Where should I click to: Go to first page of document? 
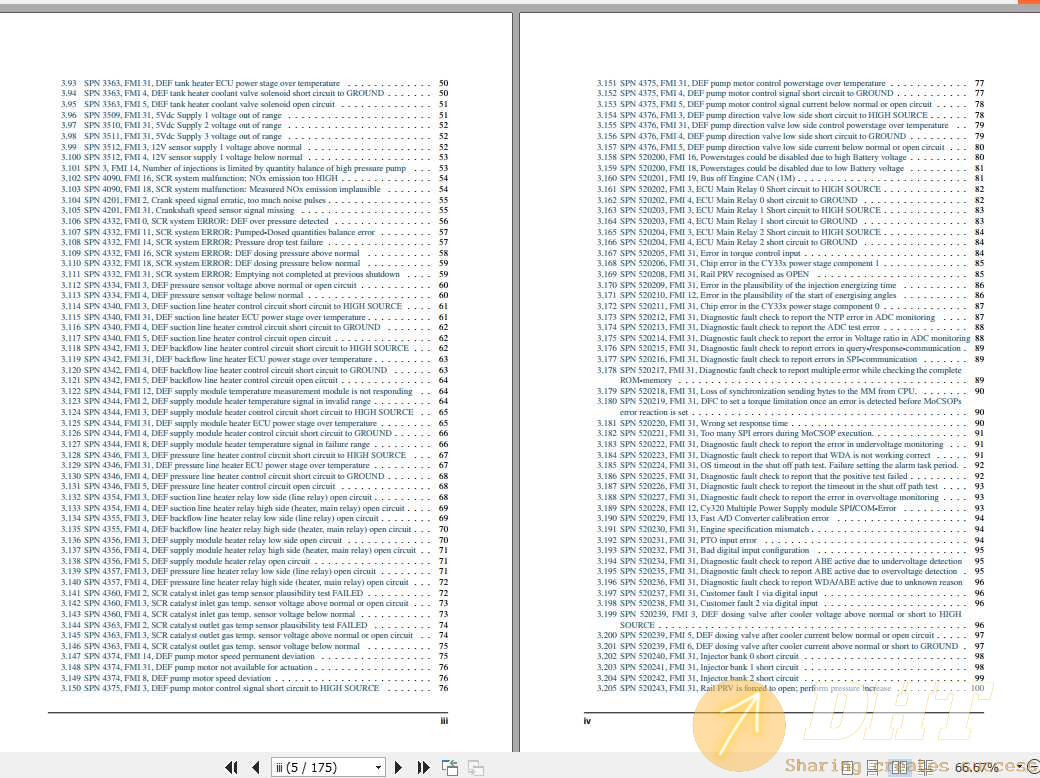pos(231,767)
